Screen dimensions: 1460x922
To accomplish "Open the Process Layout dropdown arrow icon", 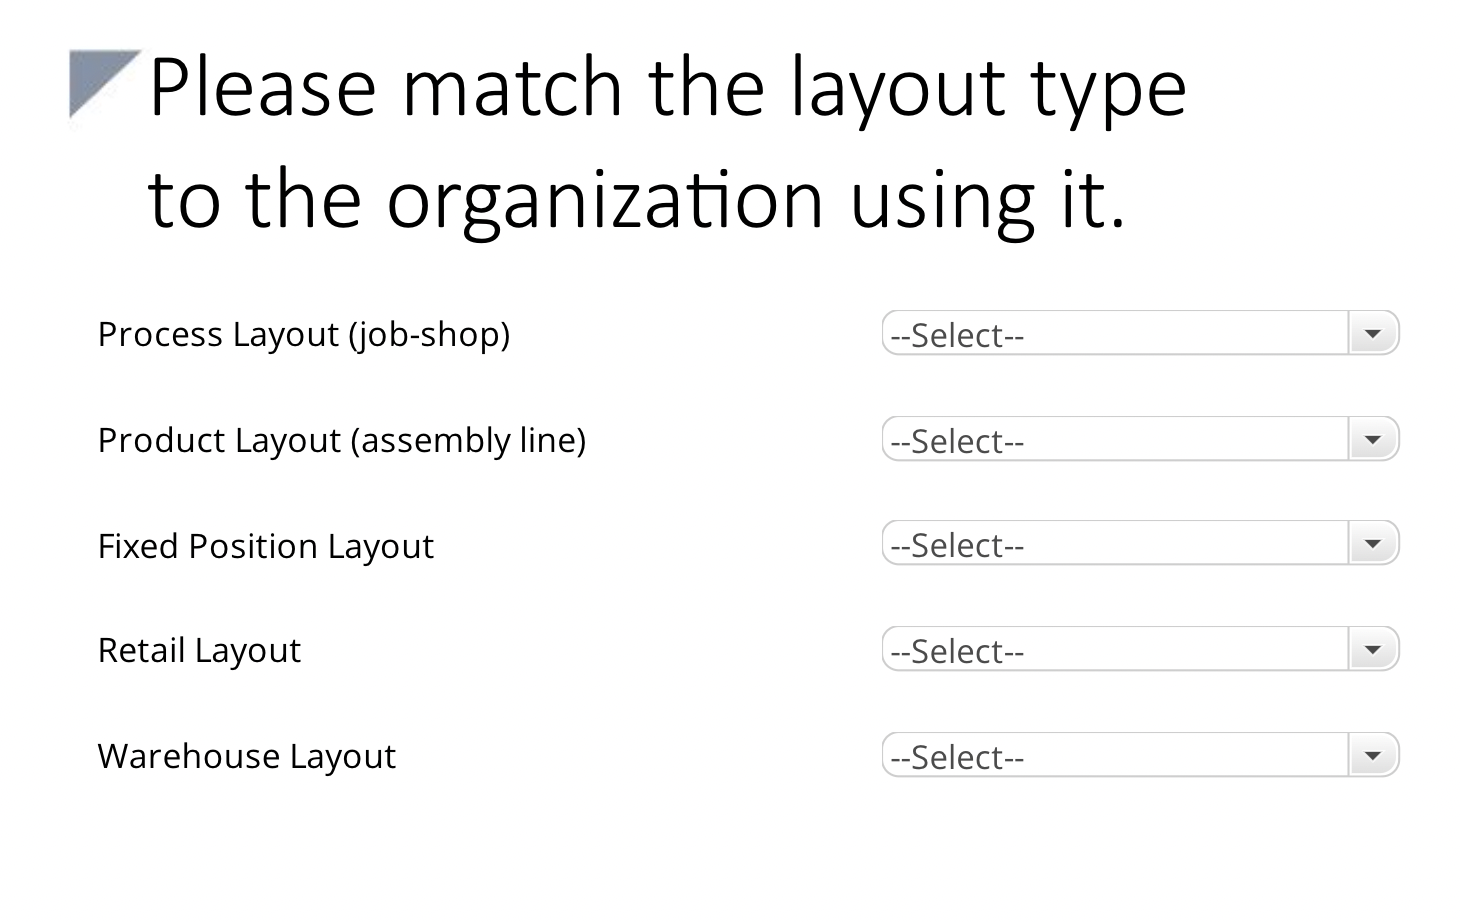I will [x=1372, y=333].
